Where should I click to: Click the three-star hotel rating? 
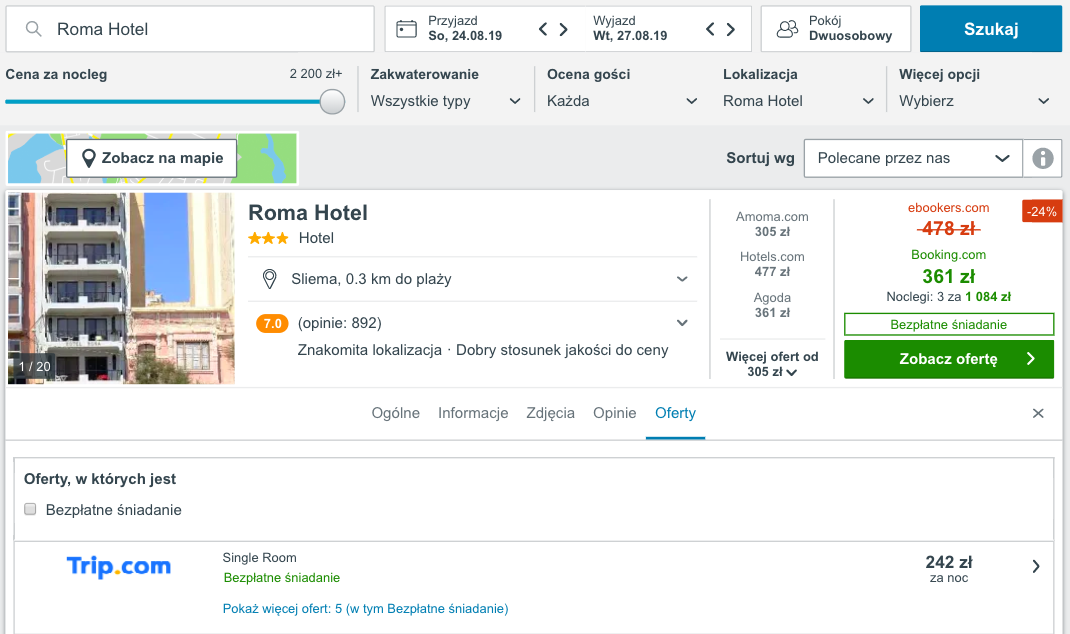268,238
